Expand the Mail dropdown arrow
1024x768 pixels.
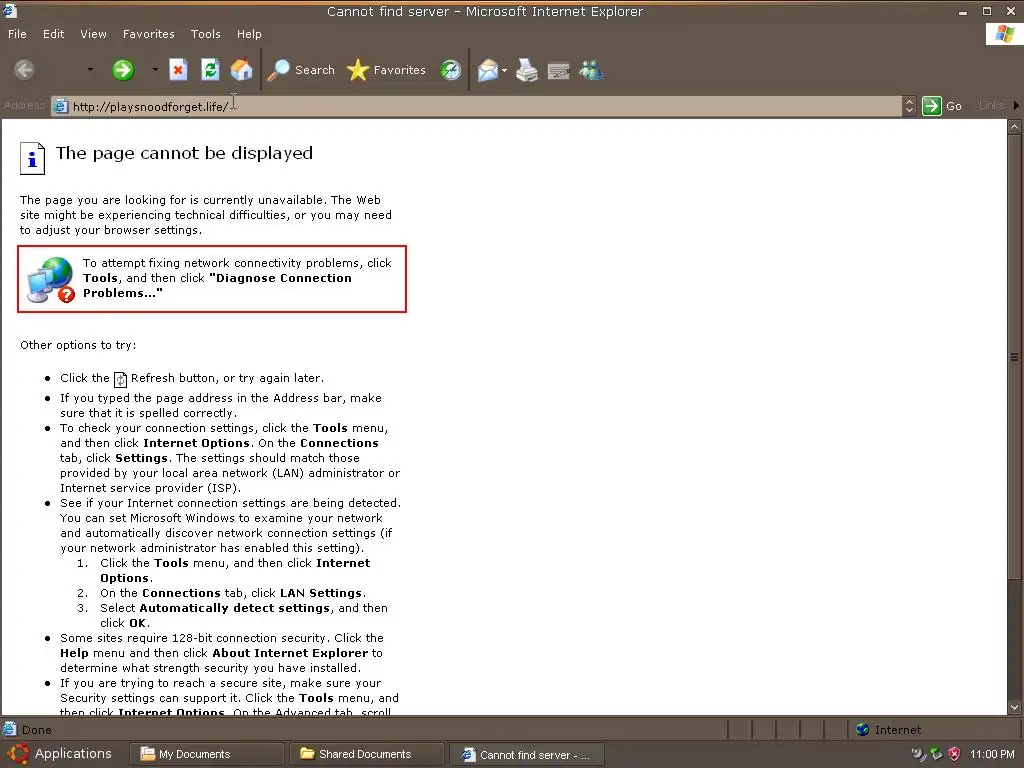pos(504,70)
